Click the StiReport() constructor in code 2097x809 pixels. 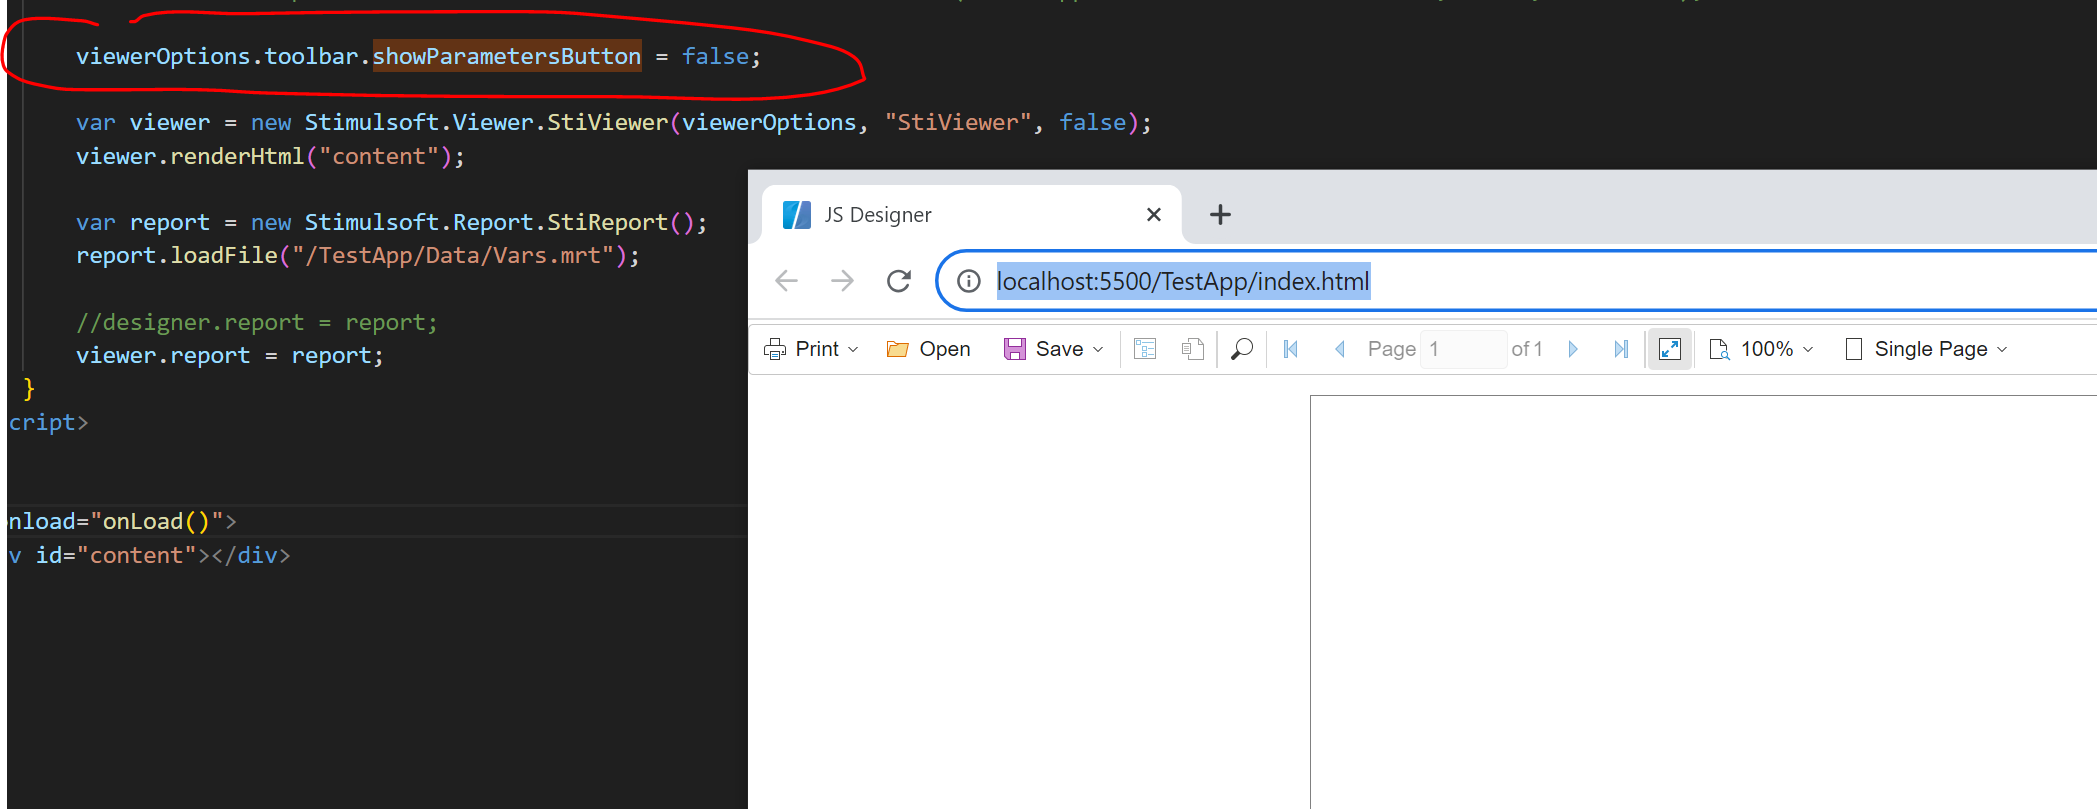coord(620,222)
